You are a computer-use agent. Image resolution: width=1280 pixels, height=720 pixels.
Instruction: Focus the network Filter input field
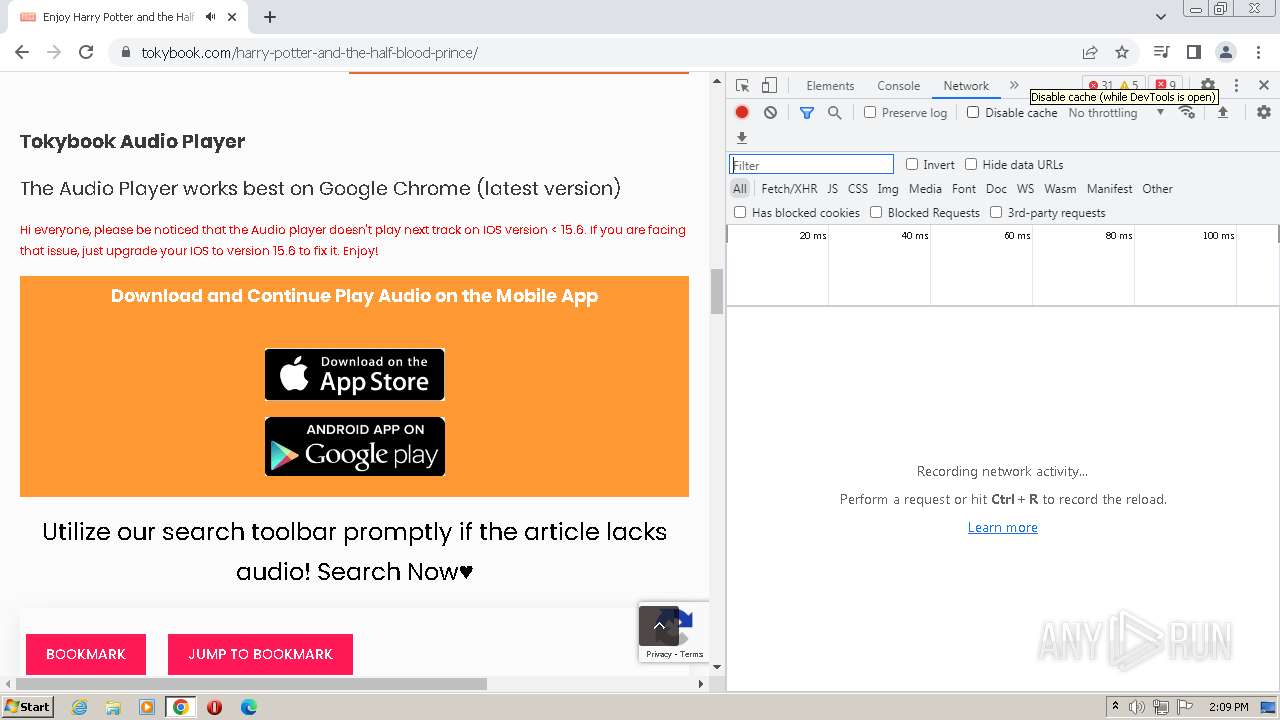click(x=811, y=165)
